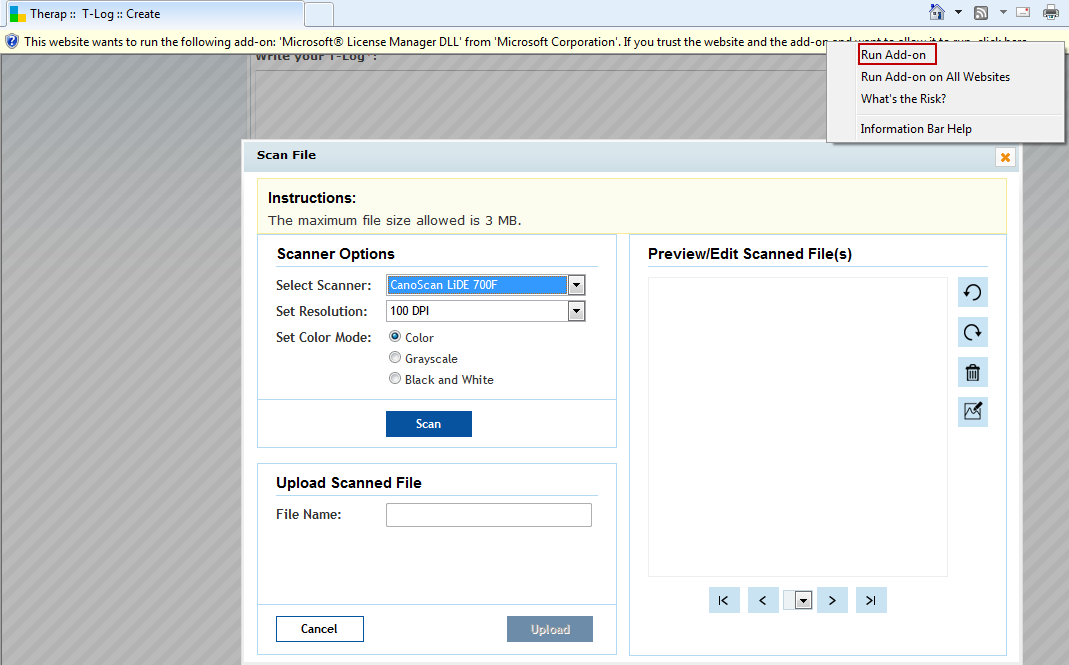Click the Therap tab favicon

[18, 14]
